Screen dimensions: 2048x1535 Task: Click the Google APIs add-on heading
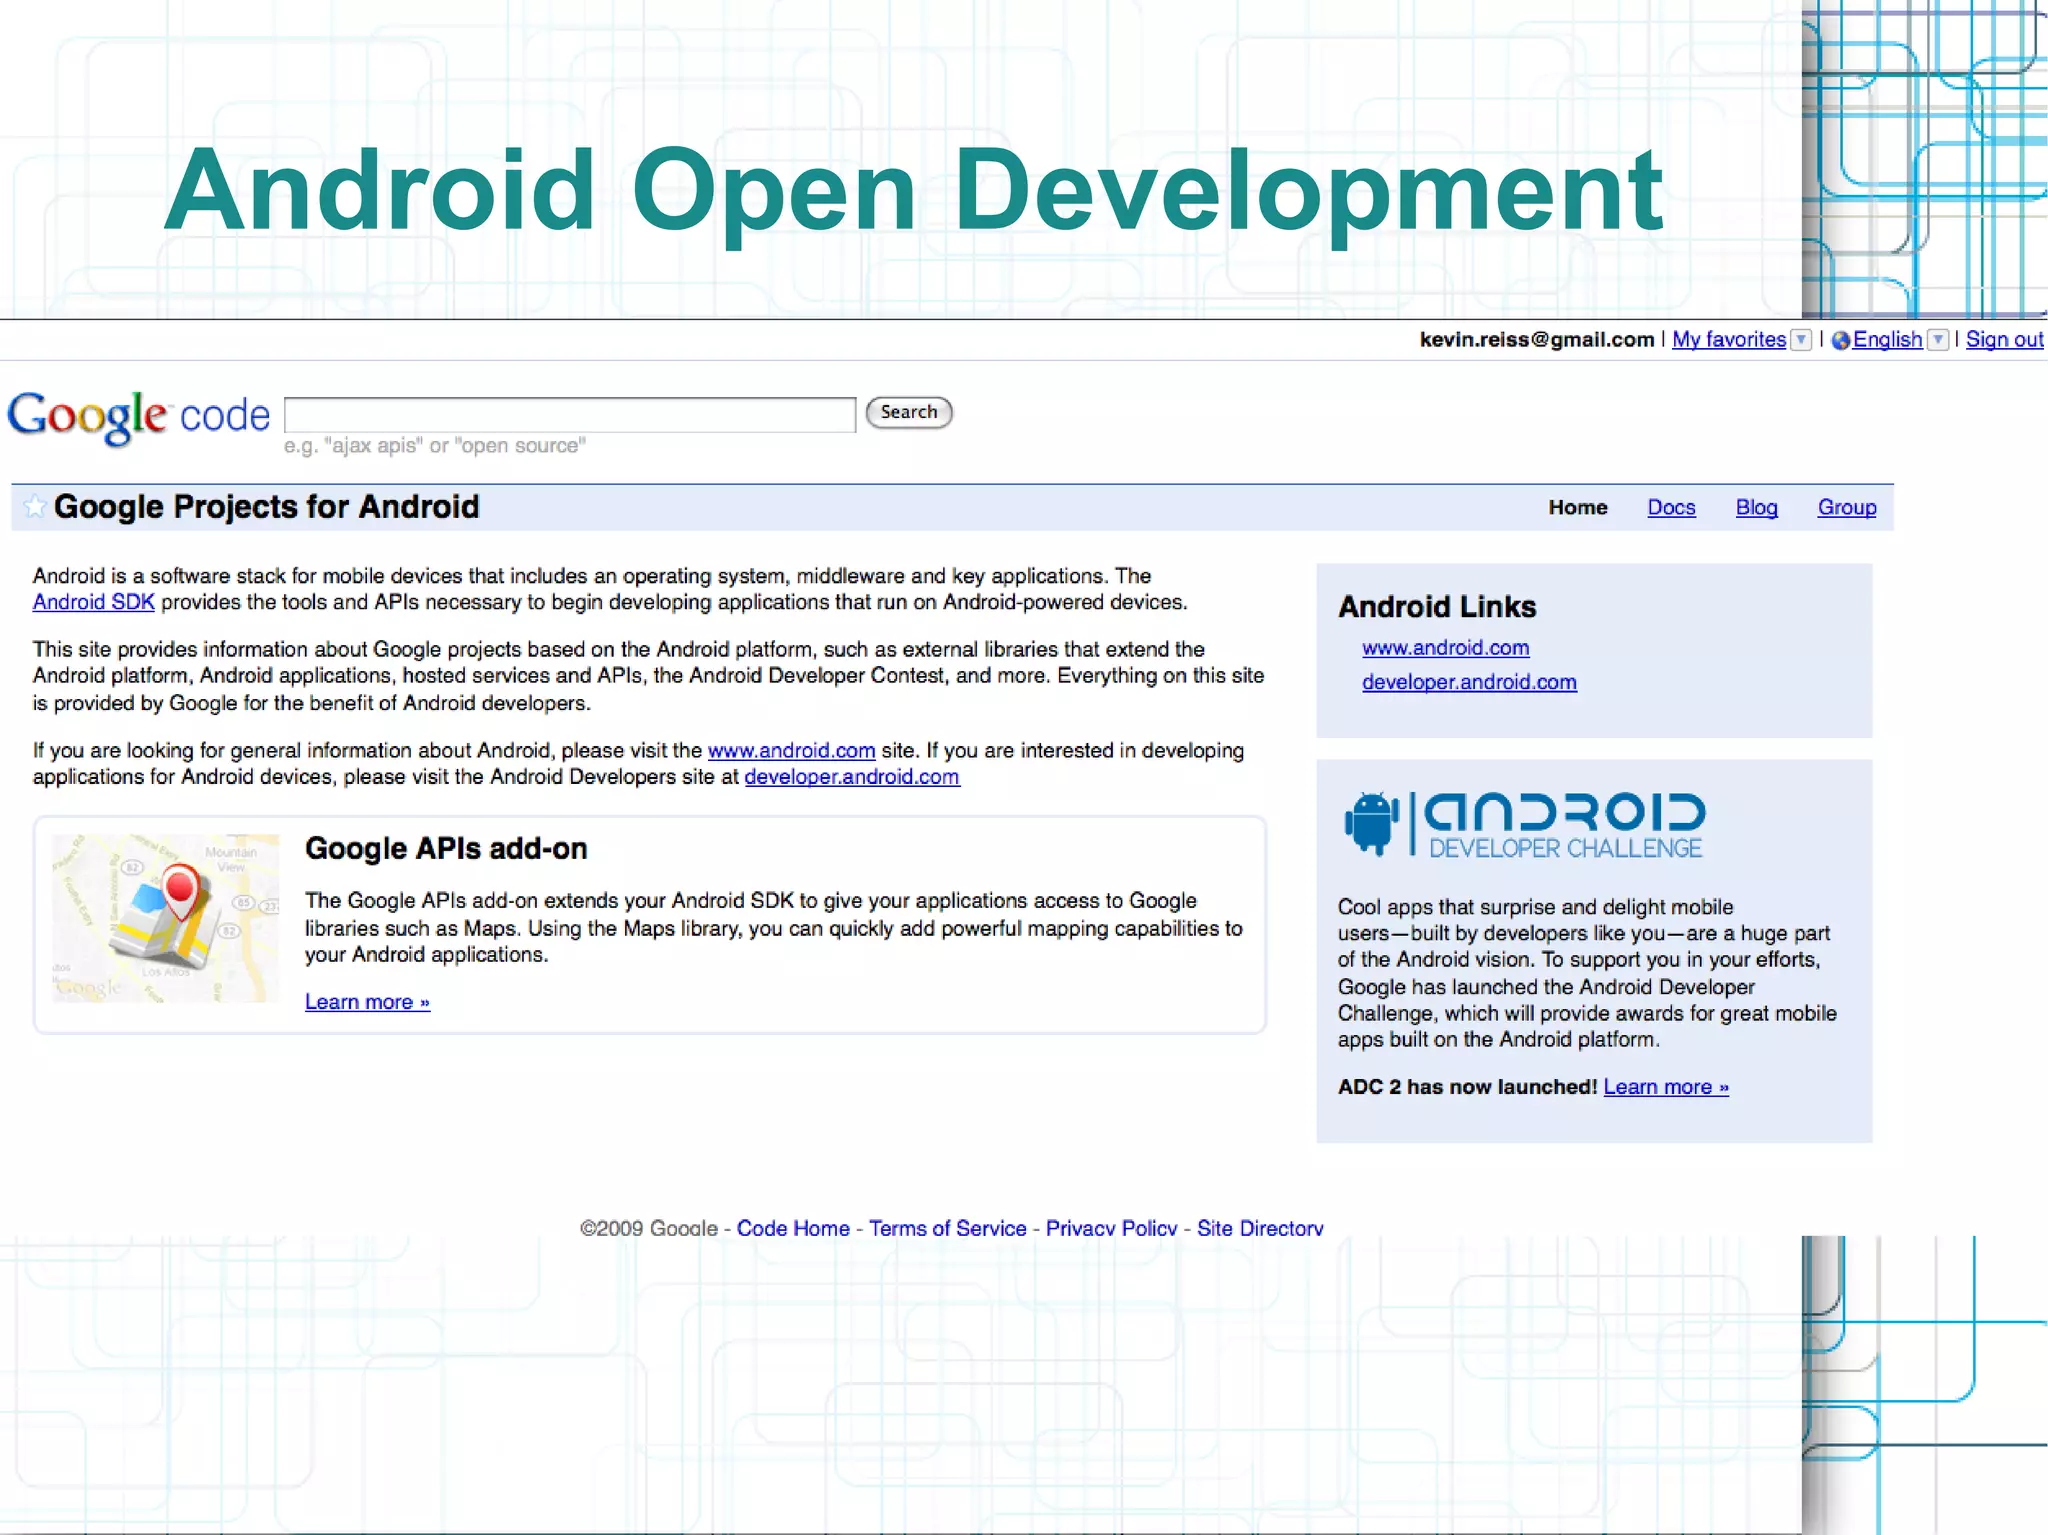[446, 848]
